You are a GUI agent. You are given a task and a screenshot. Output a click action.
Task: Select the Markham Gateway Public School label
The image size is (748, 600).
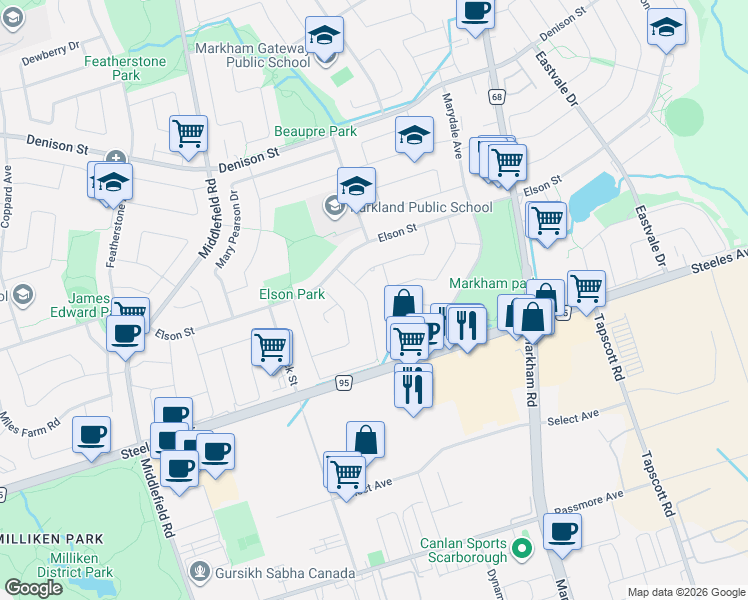253,55
